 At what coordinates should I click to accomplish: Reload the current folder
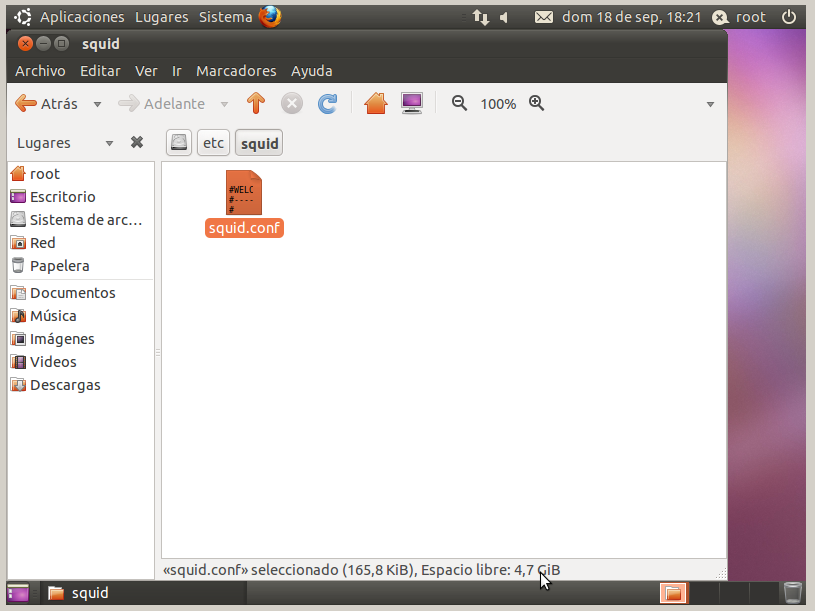click(327, 103)
